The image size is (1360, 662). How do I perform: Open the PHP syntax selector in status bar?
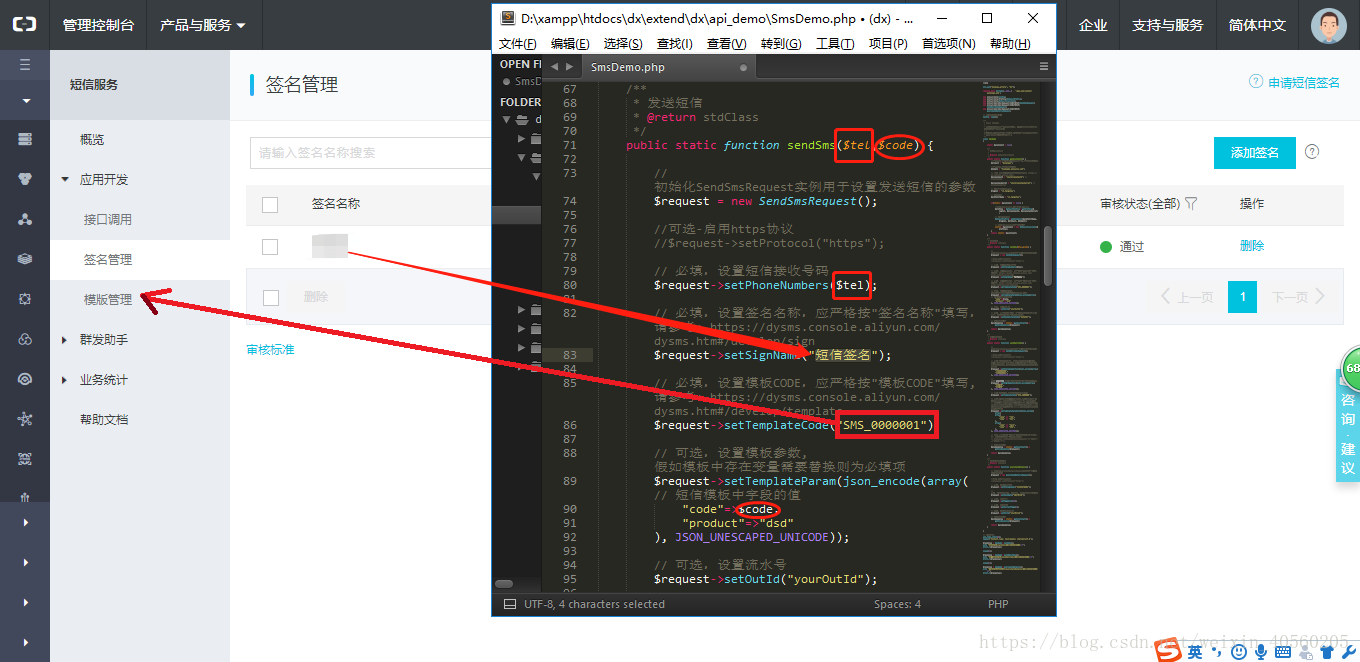click(x=998, y=604)
